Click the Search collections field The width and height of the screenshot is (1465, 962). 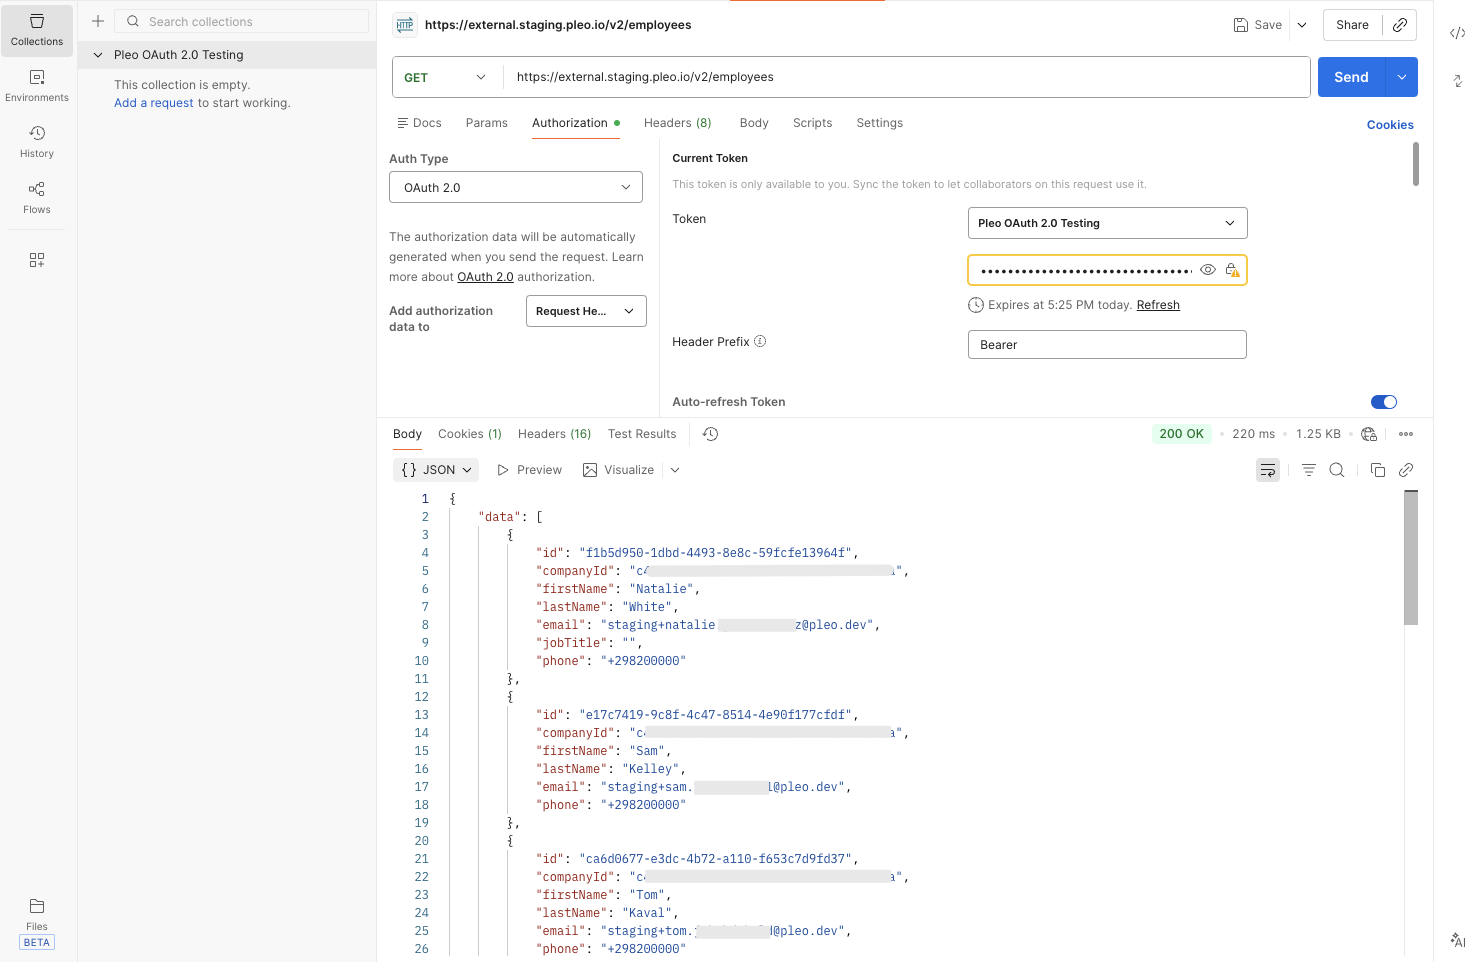(242, 21)
